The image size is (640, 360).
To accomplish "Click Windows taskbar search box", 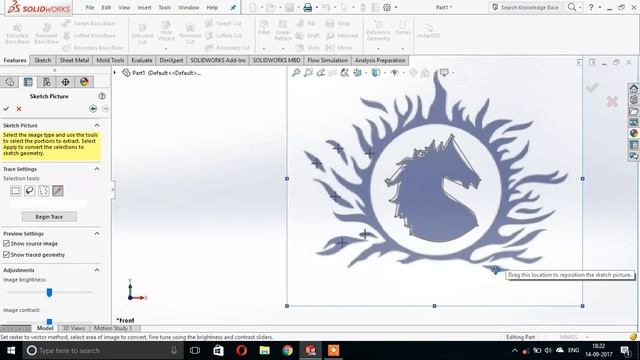I will click(x=102, y=351).
